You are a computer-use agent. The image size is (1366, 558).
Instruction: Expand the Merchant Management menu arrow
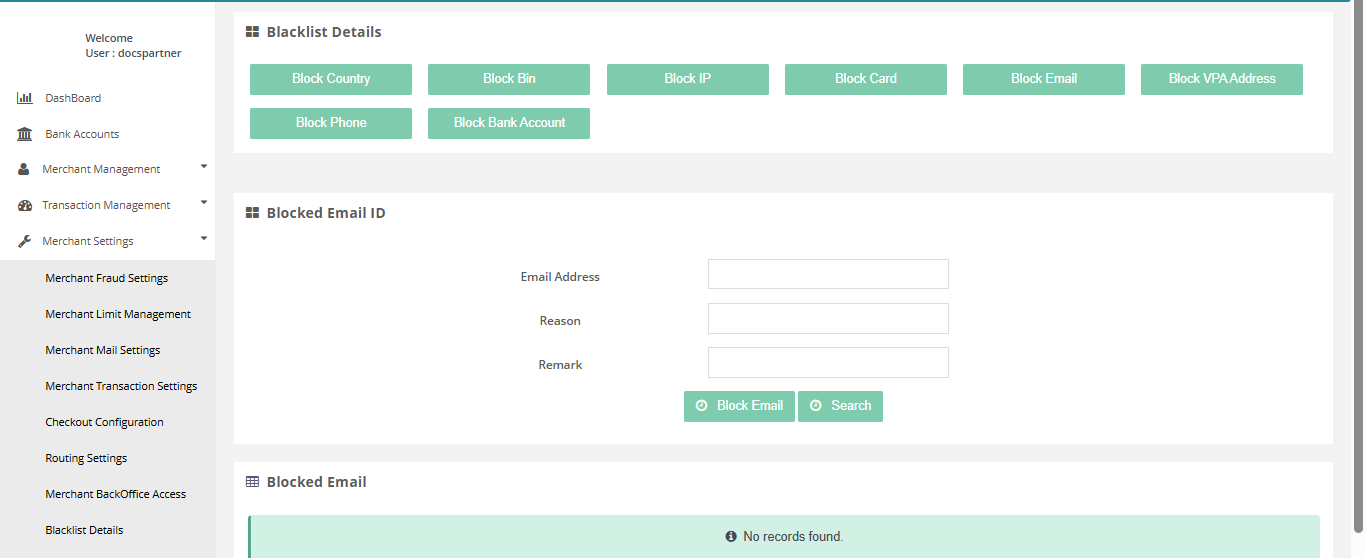coord(204,166)
